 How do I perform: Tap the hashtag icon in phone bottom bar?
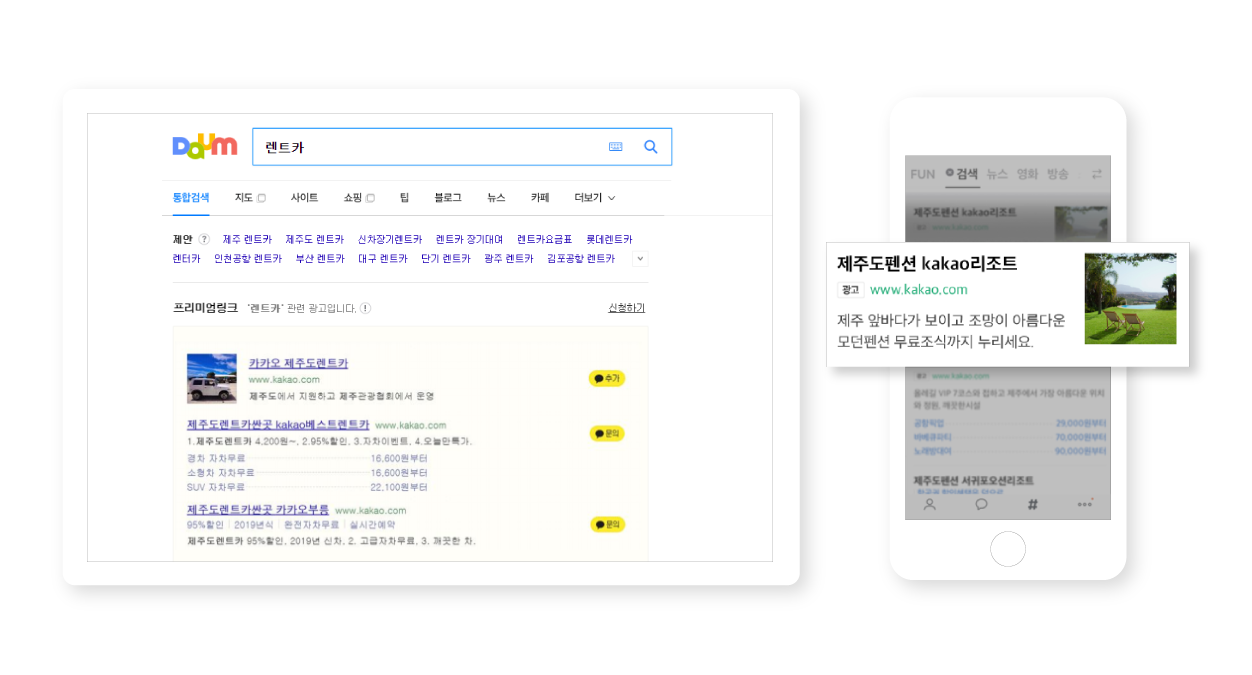pos(1033,504)
